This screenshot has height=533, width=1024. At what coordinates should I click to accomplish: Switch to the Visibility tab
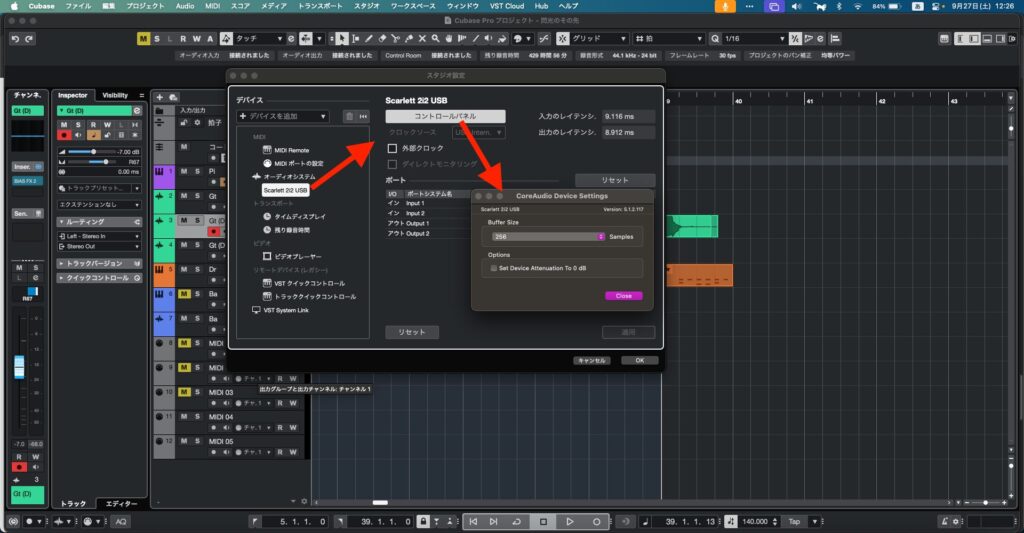[115, 95]
